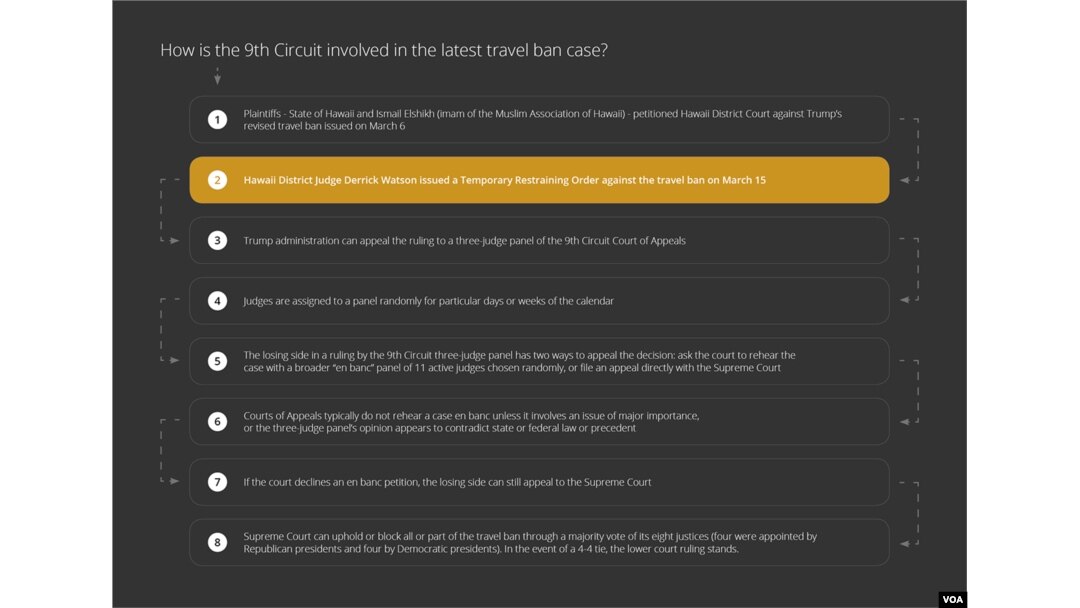Click the number 6 circle icon
The width and height of the screenshot is (1080, 608).
pos(217,421)
